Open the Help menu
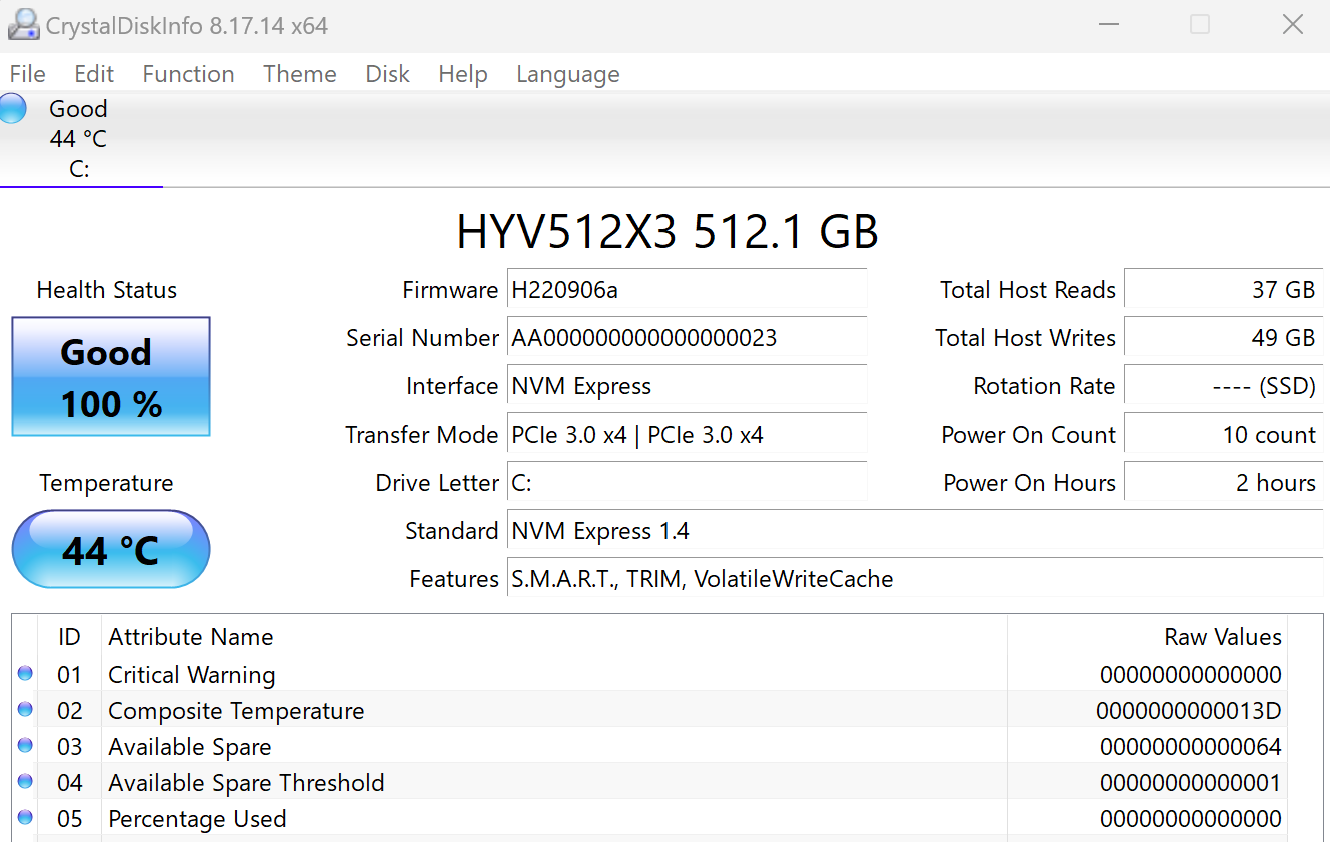Image resolution: width=1330 pixels, height=842 pixels. coord(463,74)
